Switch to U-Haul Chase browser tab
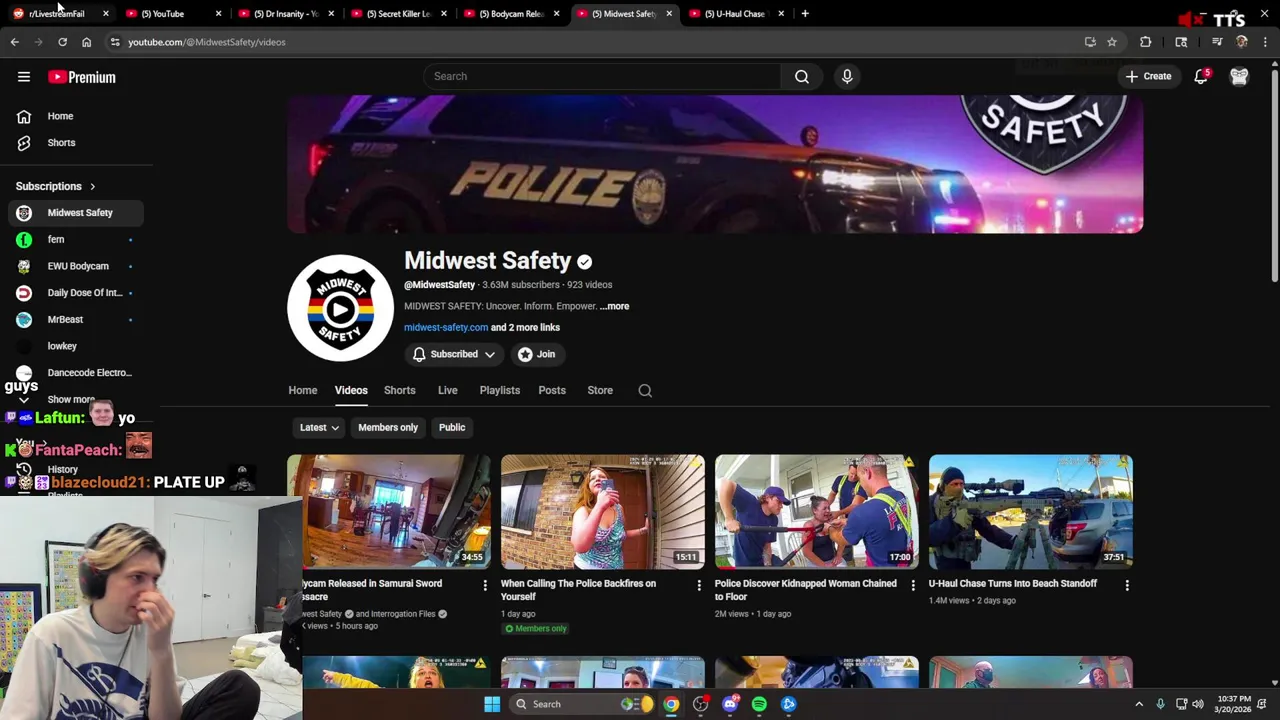Viewport: 1280px width, 720px height. coord(735,13)
